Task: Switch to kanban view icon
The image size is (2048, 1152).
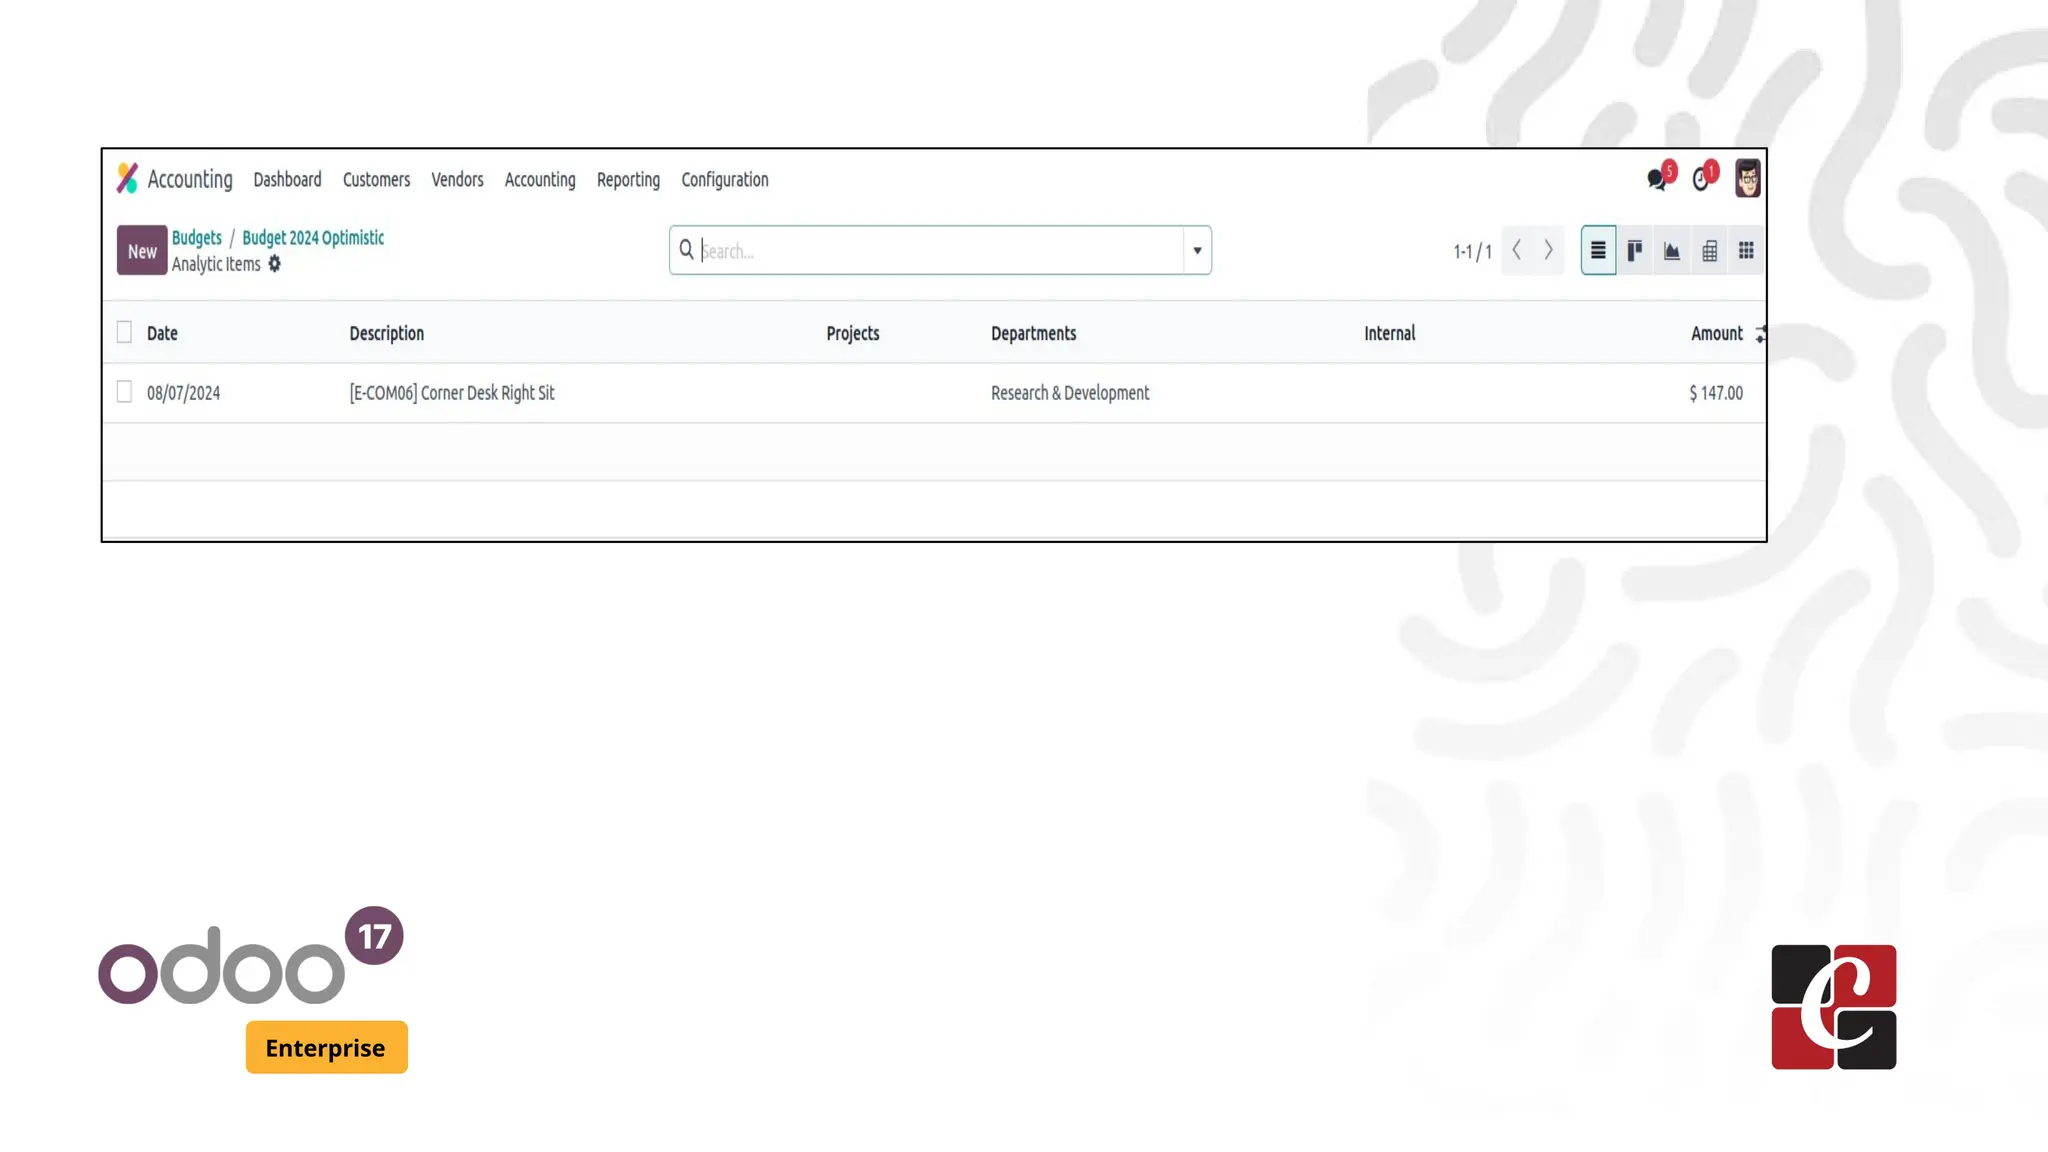Action: (x=1635, y=251)
